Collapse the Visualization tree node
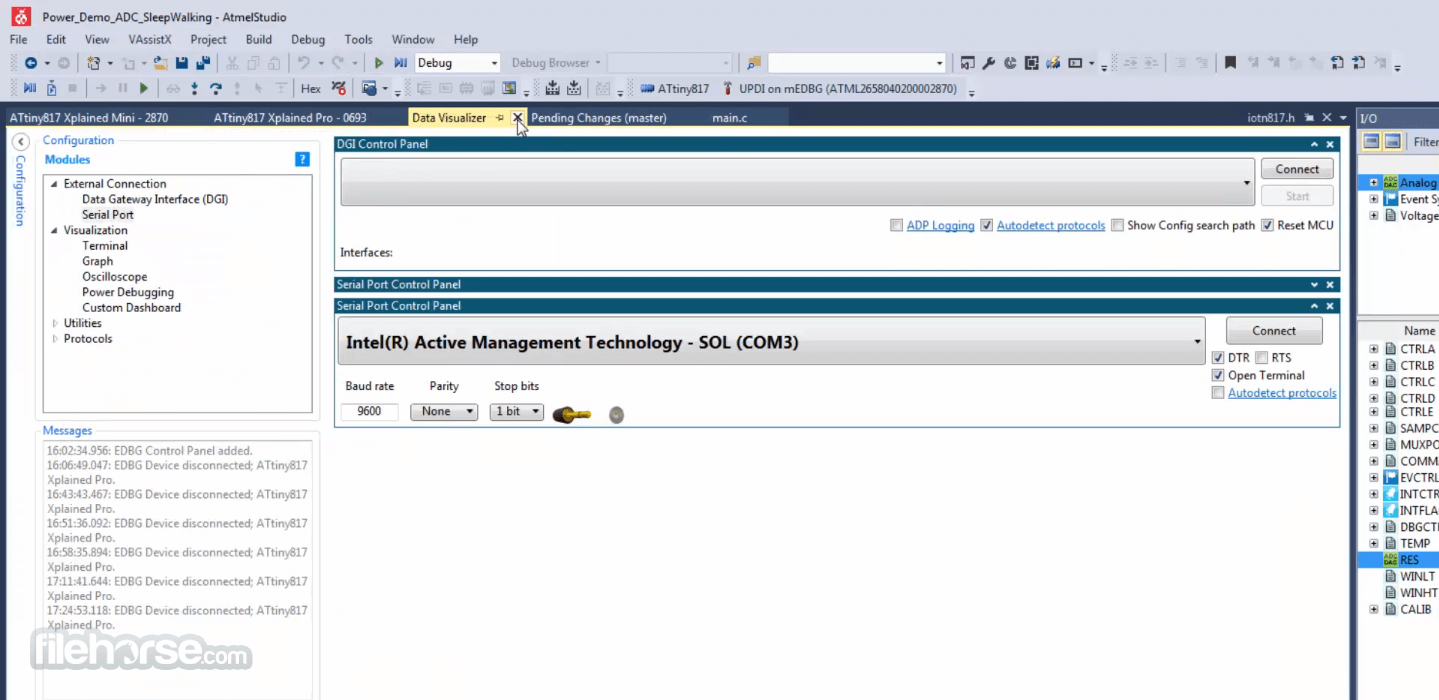This screenshot has width=1439, height=700. click(x=55, y=230)
